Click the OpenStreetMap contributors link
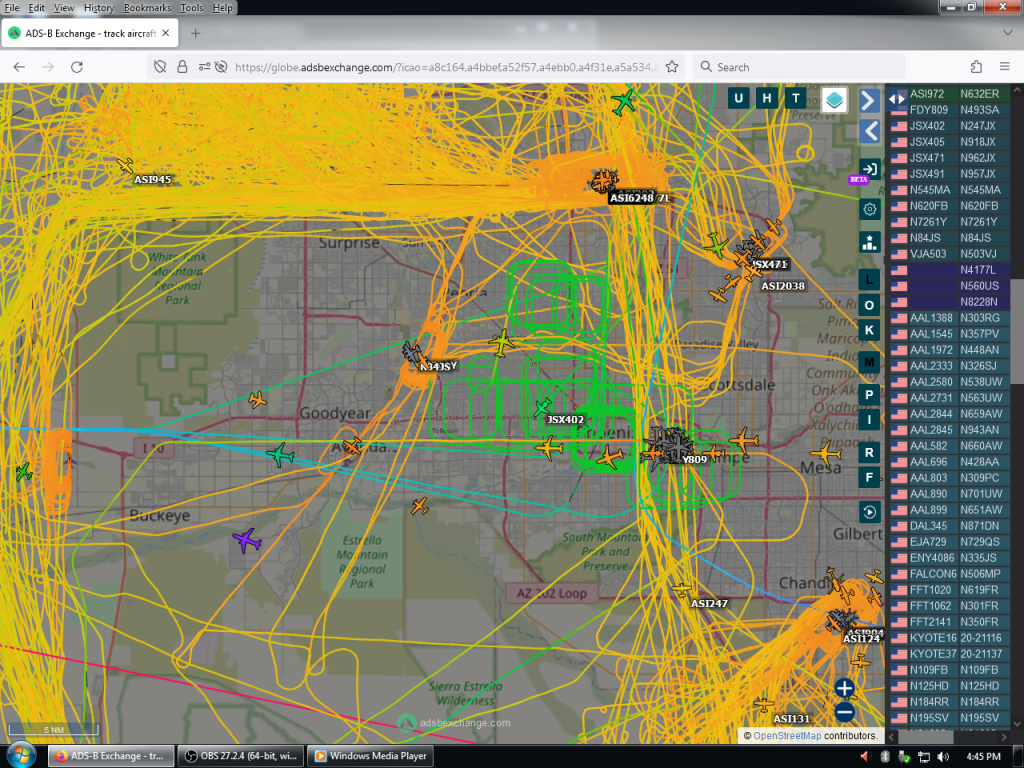1024x768 pixels. [787, 736]
